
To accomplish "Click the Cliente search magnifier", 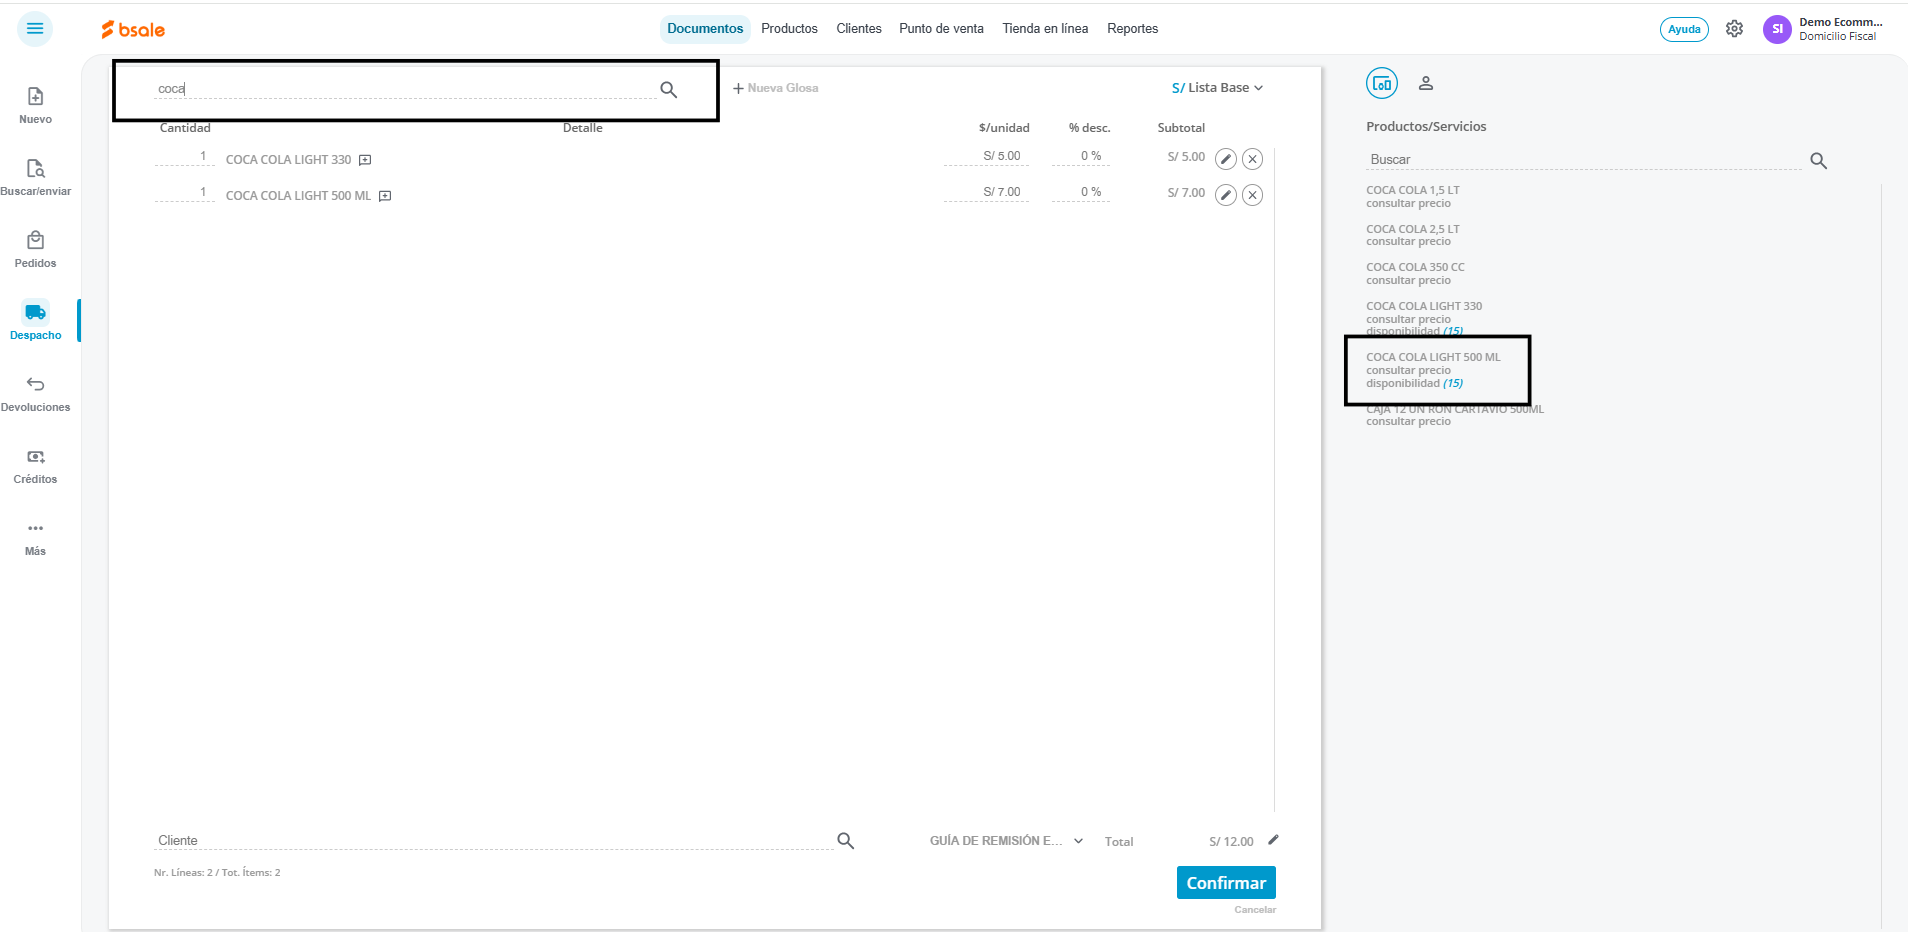I will [845, 841].
